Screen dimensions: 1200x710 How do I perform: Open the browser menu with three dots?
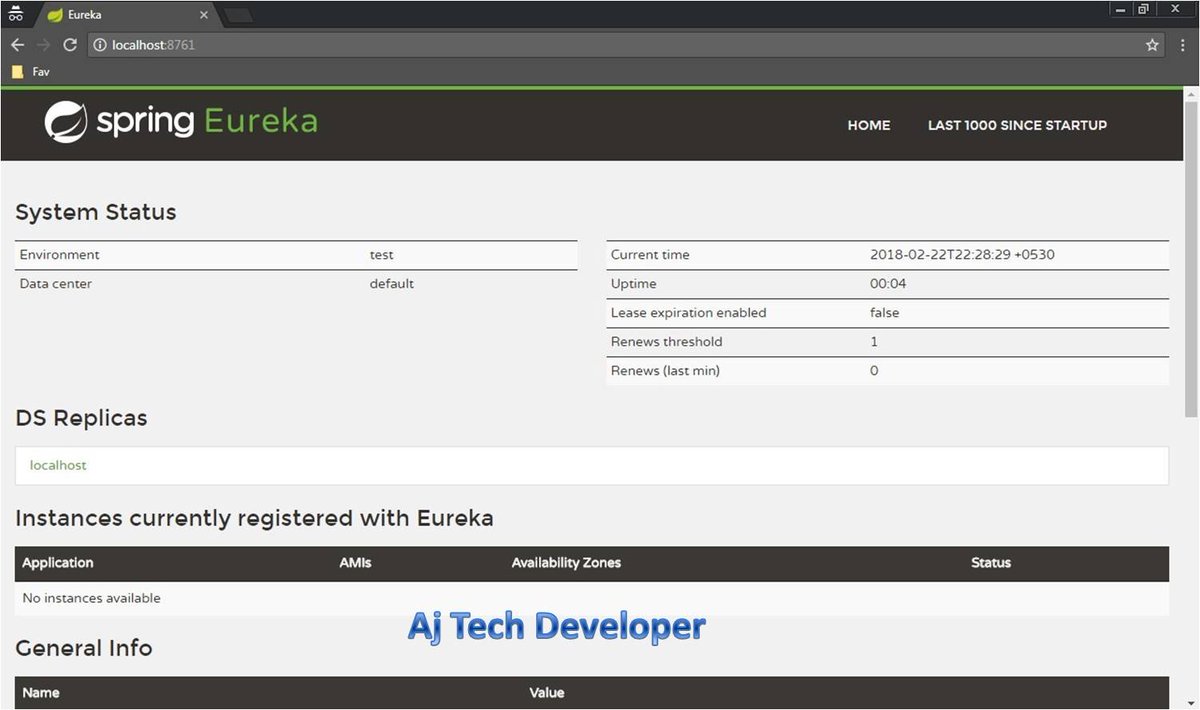[x=1184, y=44]
